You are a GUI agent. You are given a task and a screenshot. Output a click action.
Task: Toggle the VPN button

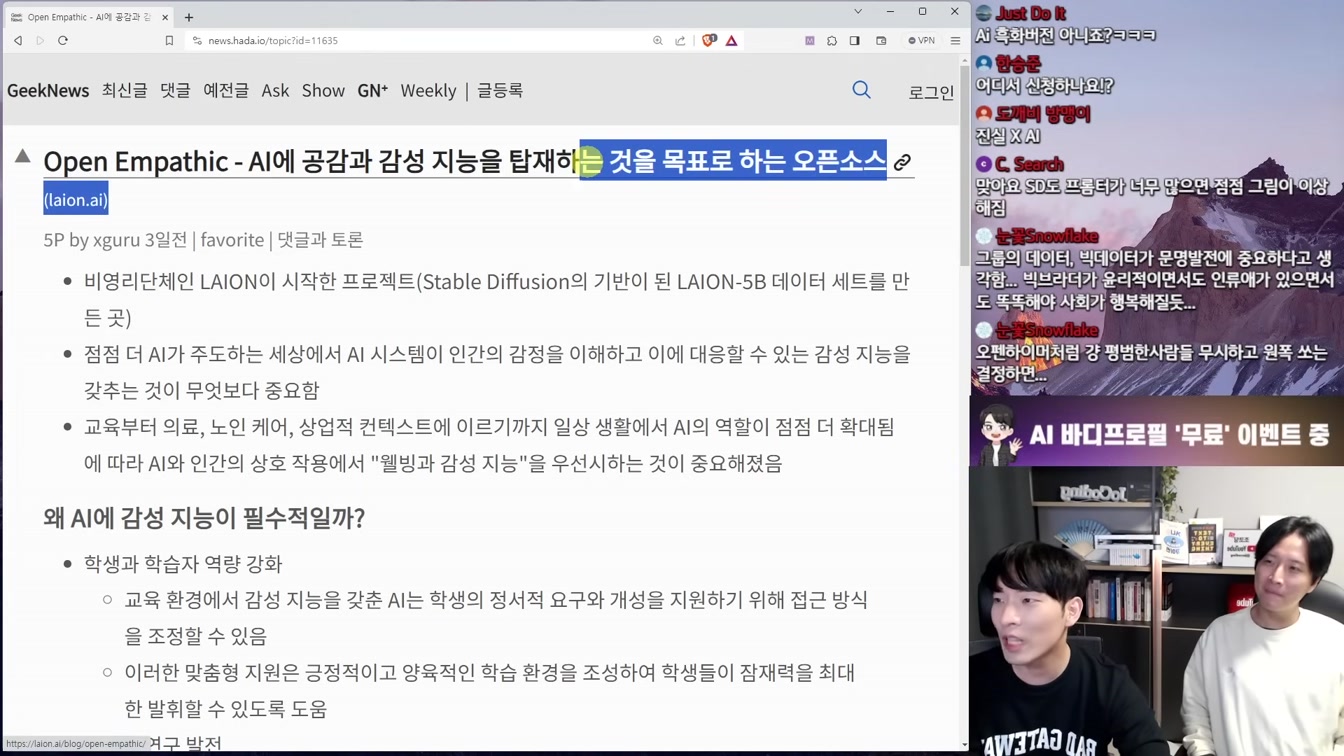(921, 41)
